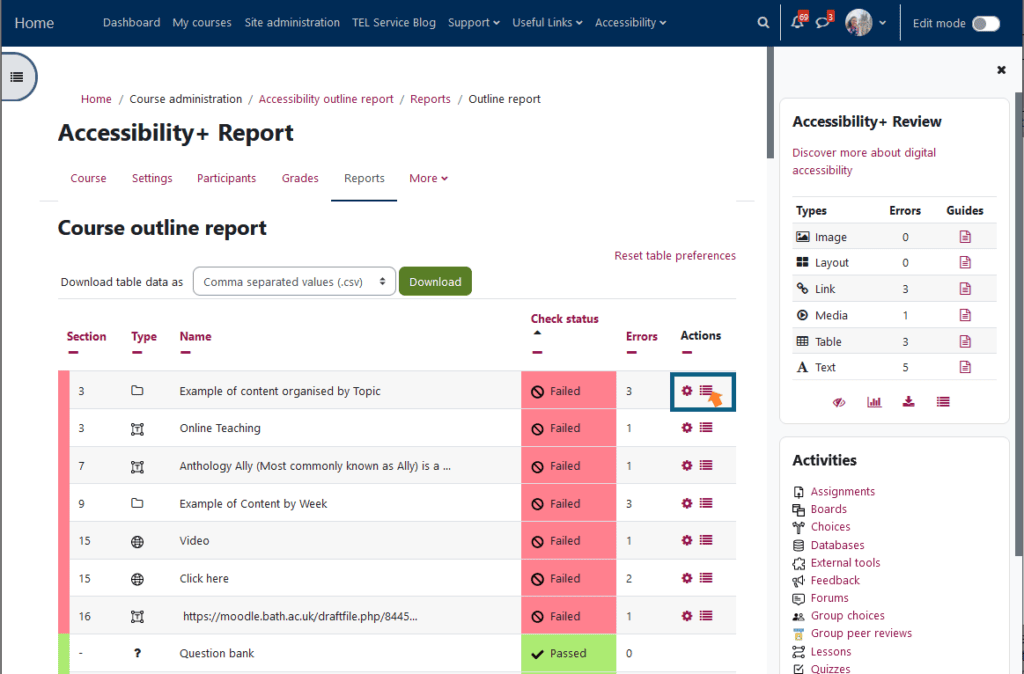The image size is (1024, 674).
Task: Open notifications bell icon
Action: point(798,22)
